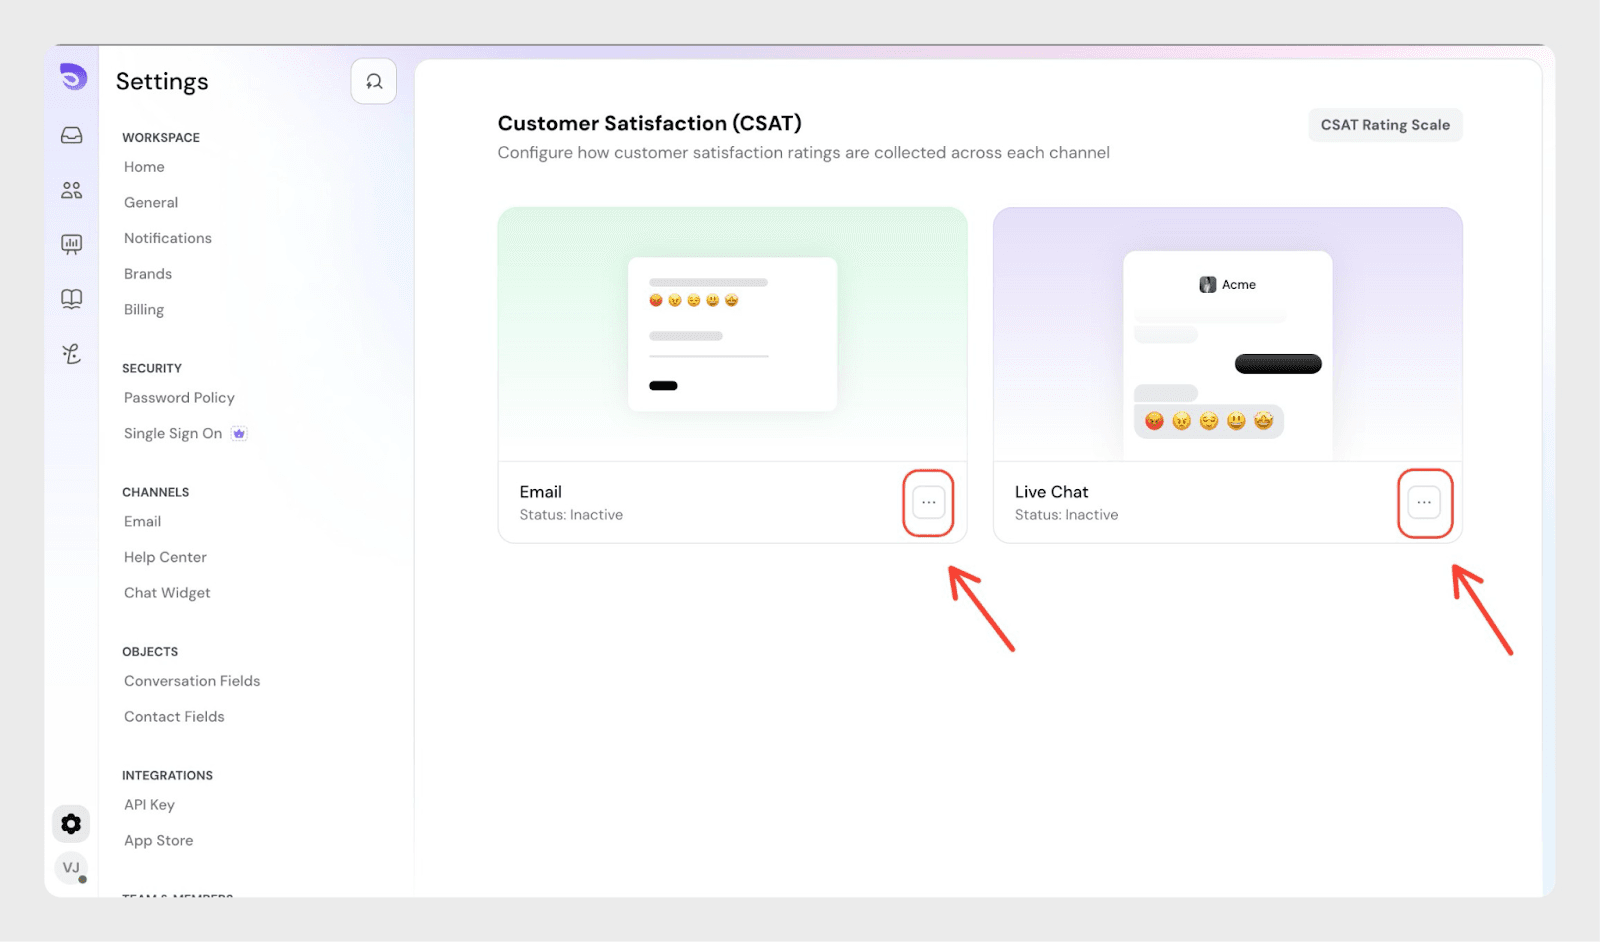Open Conversation Fields under Objects

192,681
